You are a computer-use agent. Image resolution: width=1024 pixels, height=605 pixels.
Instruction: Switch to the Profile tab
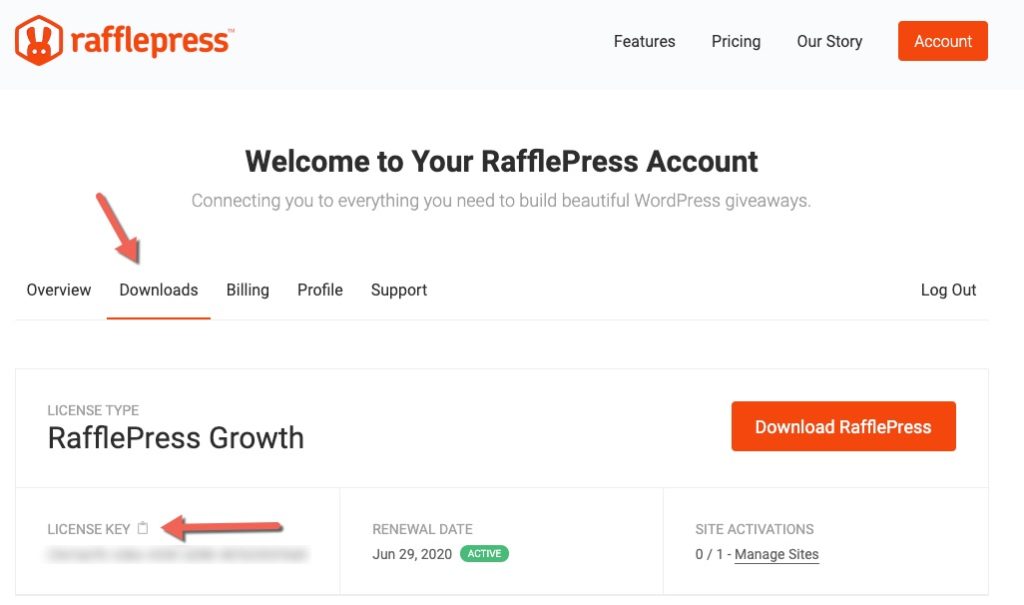[x=320, y=289]
